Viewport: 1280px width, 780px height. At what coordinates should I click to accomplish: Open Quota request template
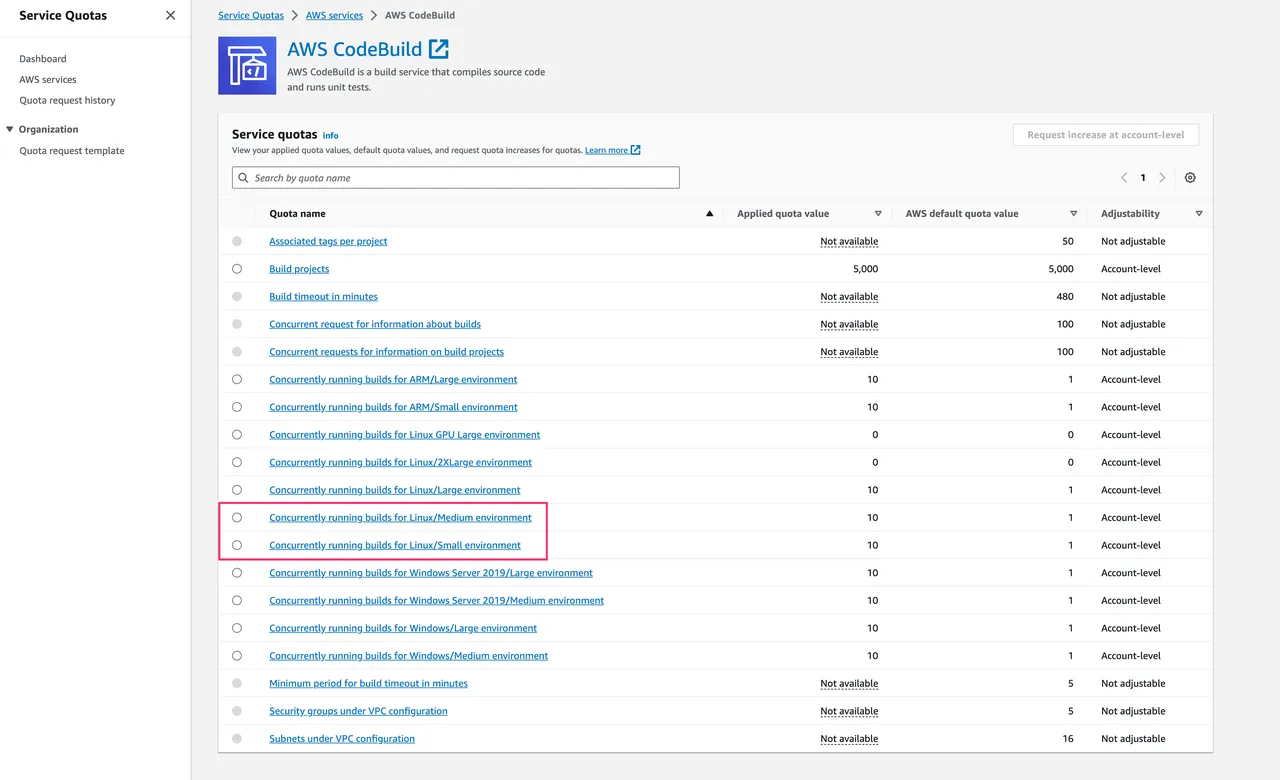[72, 151]
